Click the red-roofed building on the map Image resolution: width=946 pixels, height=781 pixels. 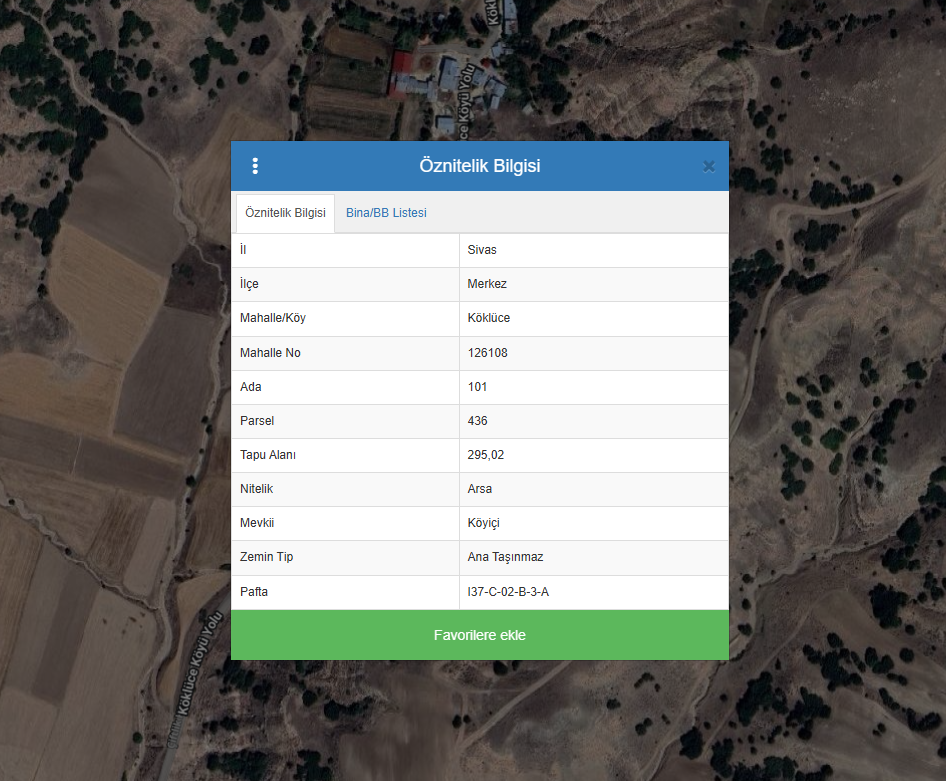coord(402,64)
